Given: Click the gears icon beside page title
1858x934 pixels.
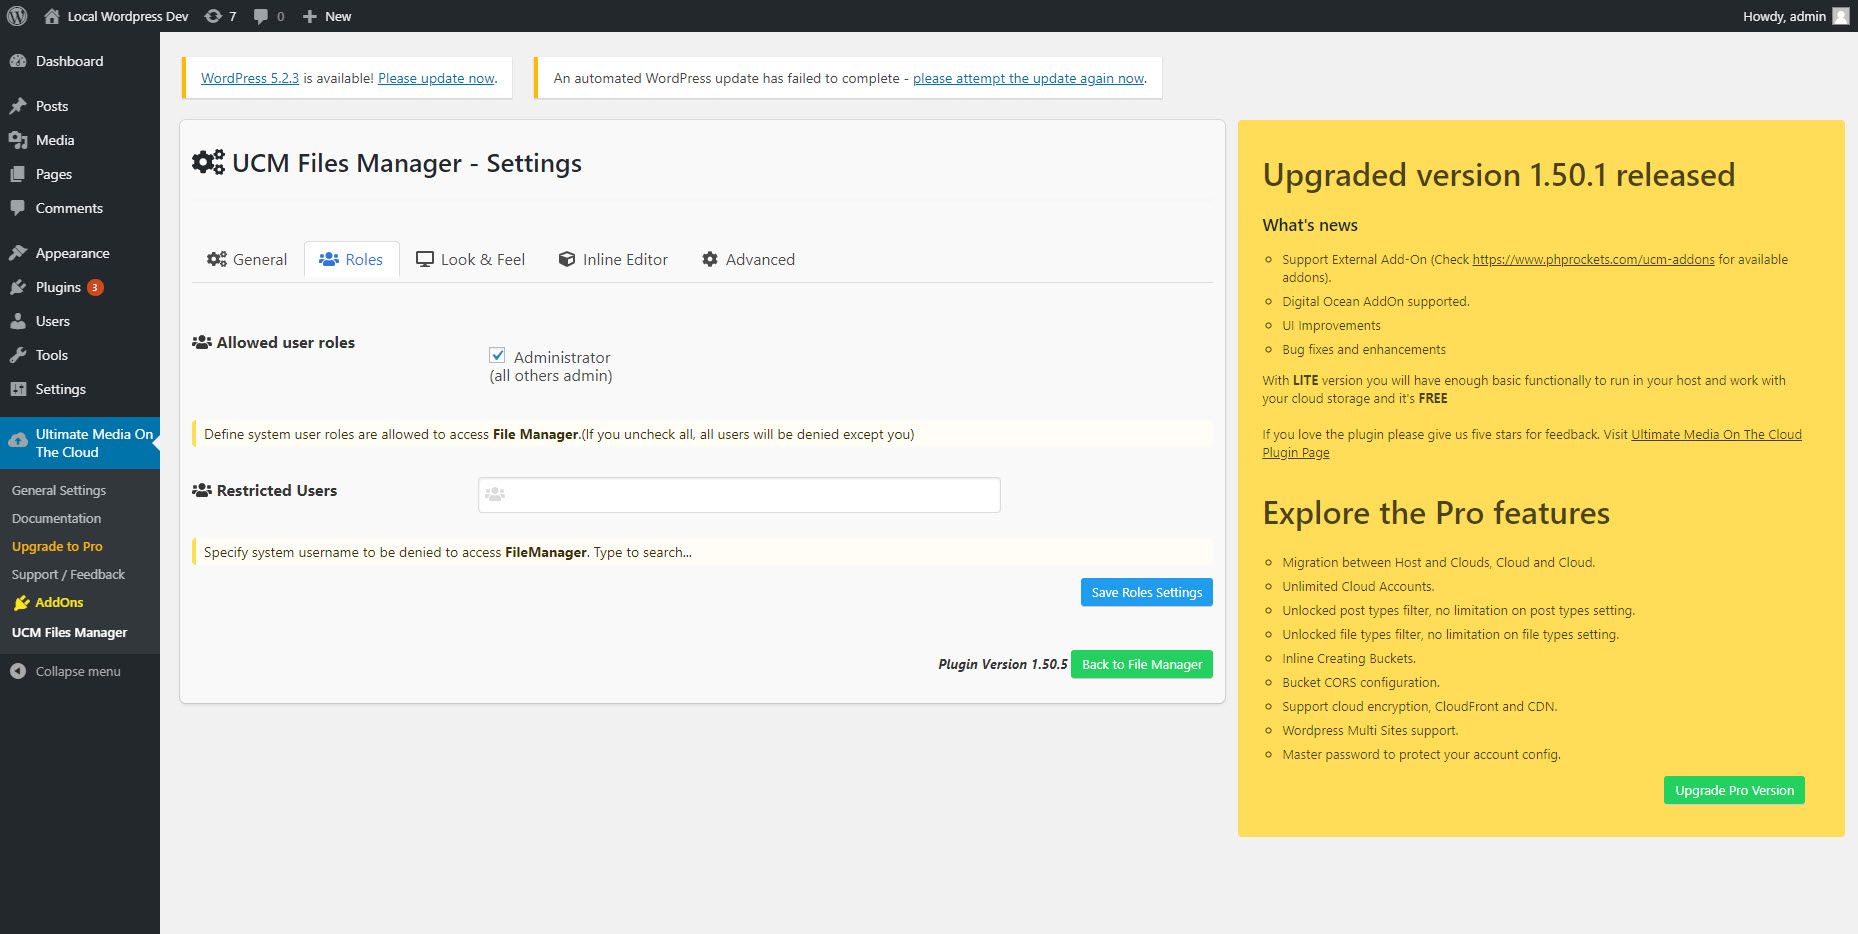Looking at the screenshot, I should pyautogui.click(x=208, y=162).
